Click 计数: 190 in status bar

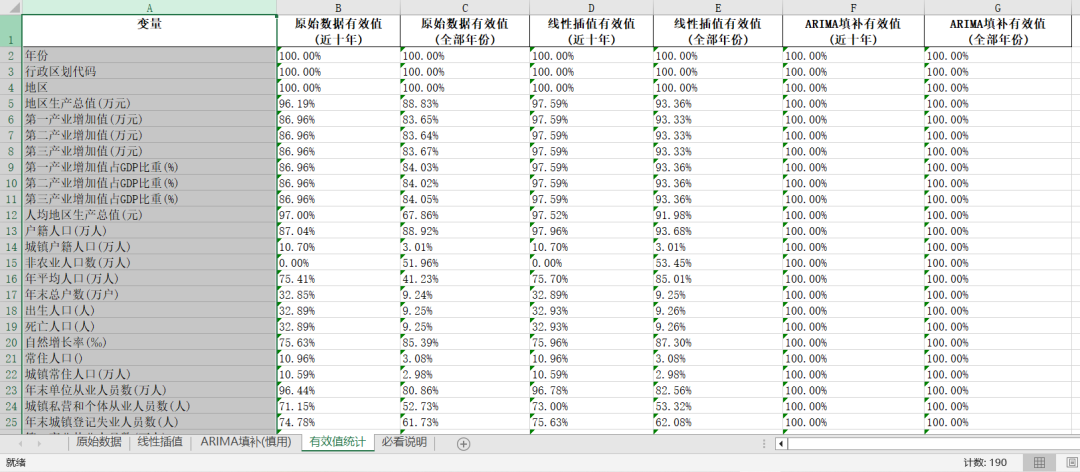[987, 462]
